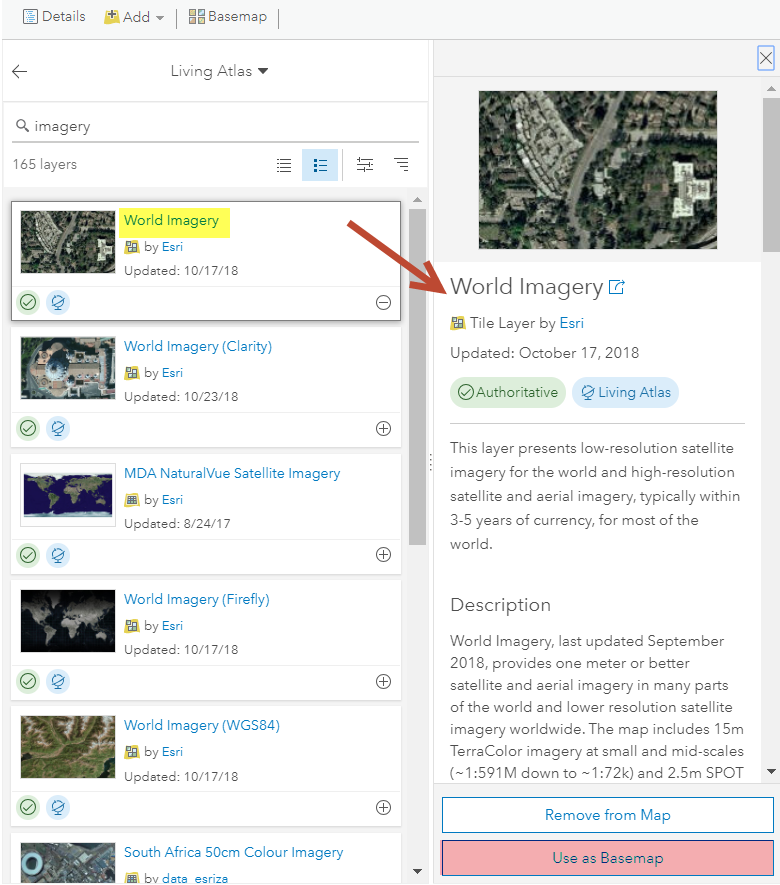Open World Imagery layer title

(x=171, y=220)
